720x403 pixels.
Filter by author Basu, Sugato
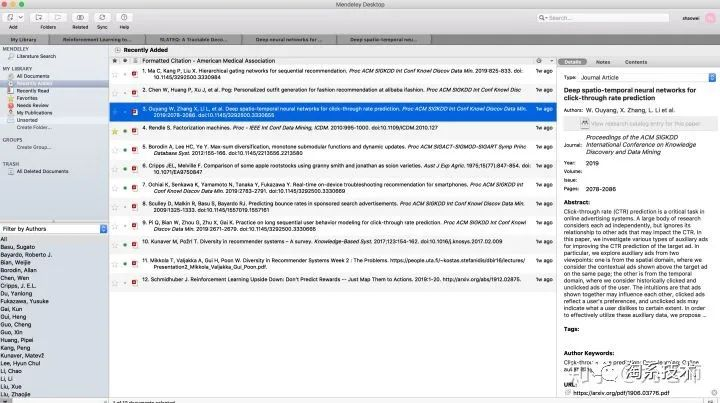(18, 247)
